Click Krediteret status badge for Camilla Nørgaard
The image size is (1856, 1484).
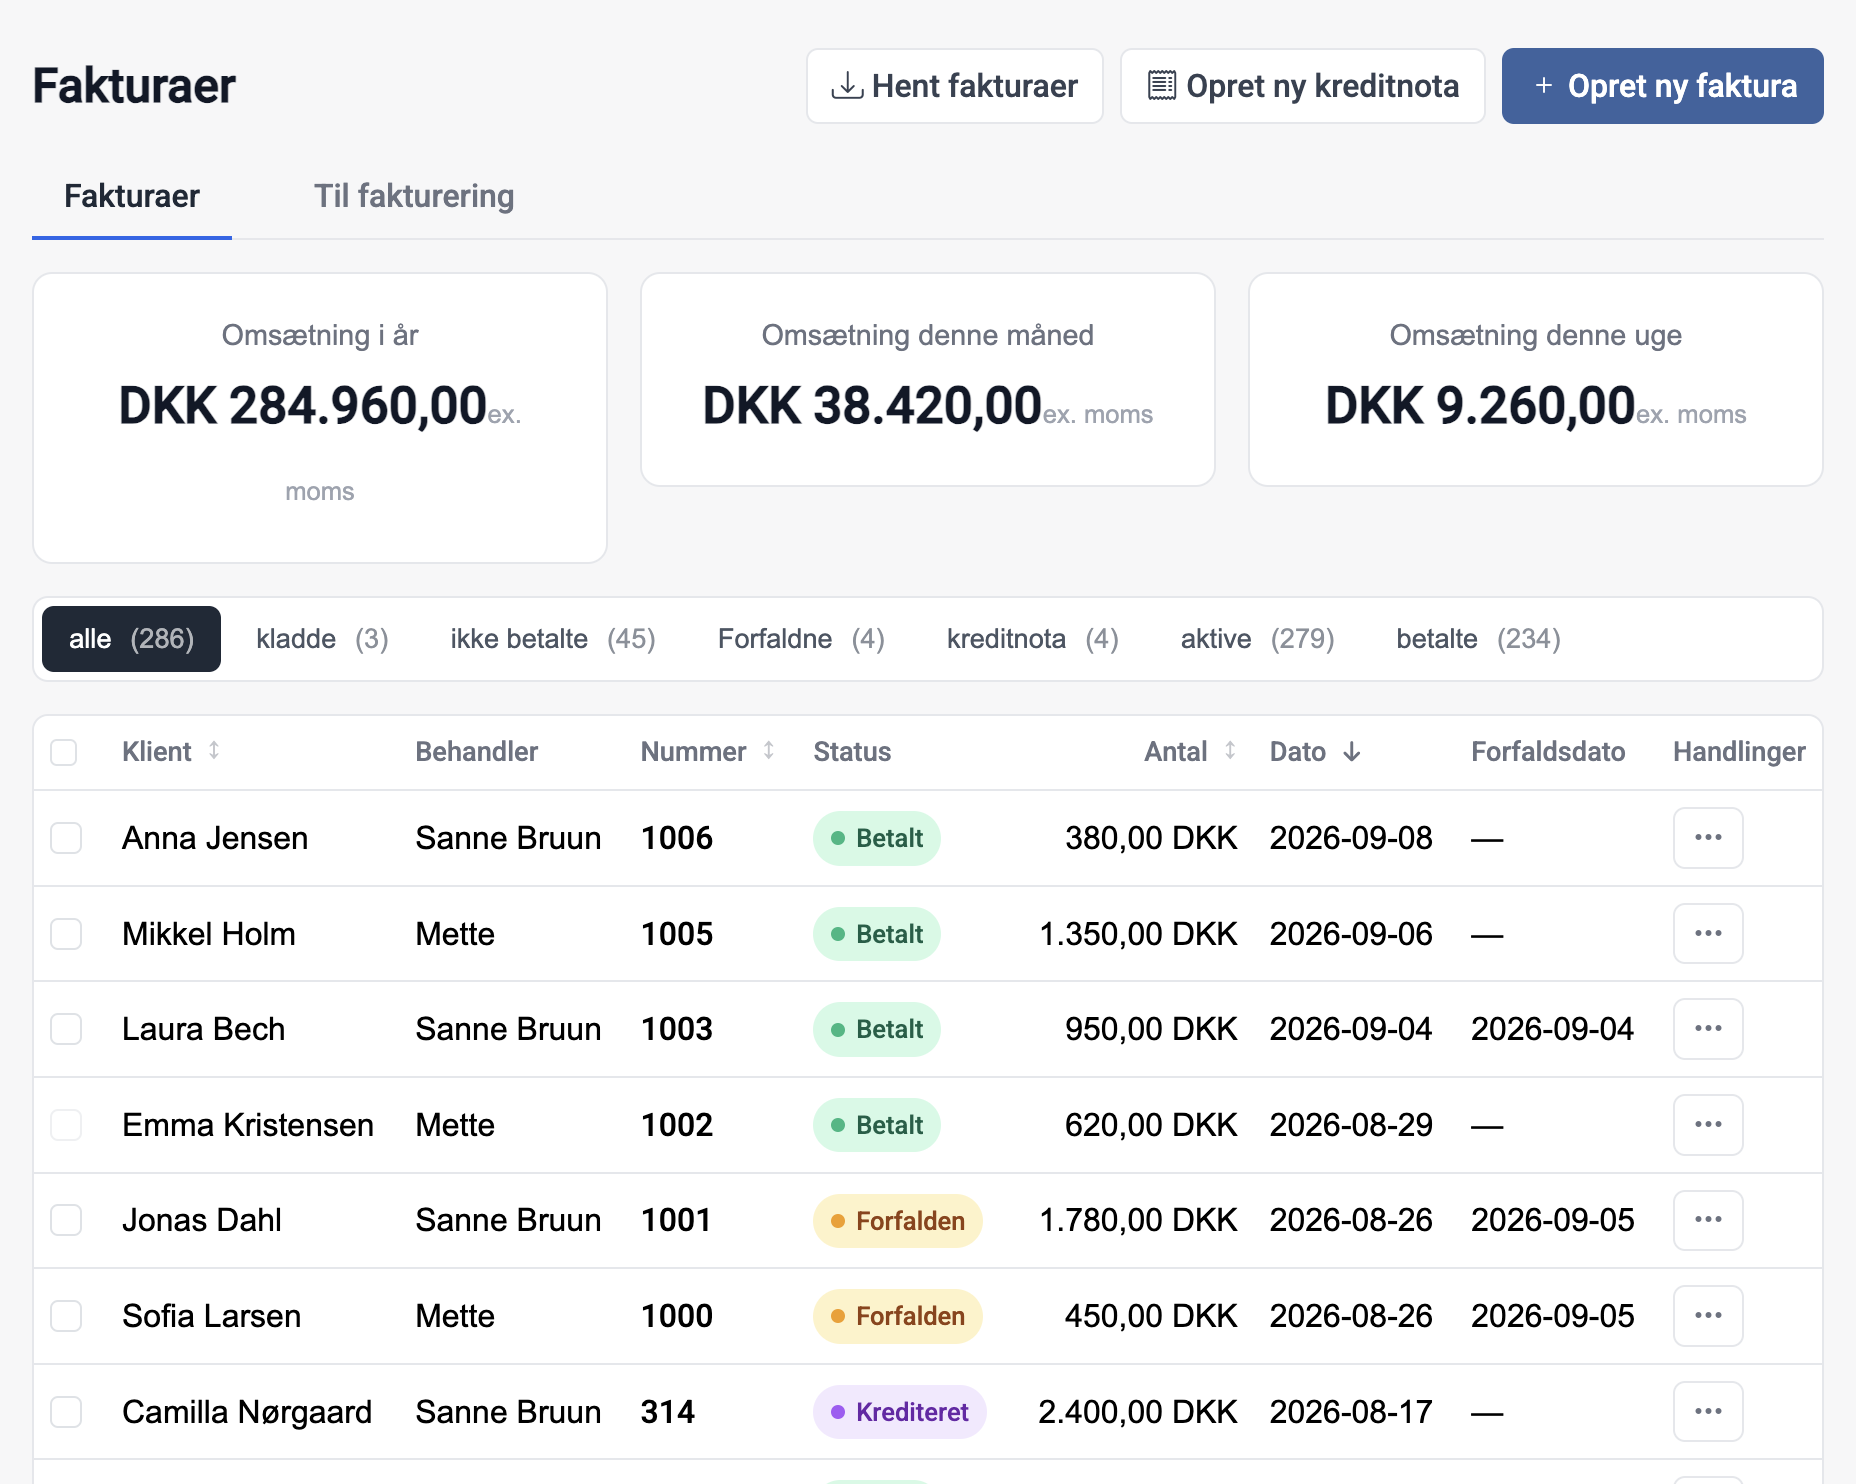coord(899,1412)
